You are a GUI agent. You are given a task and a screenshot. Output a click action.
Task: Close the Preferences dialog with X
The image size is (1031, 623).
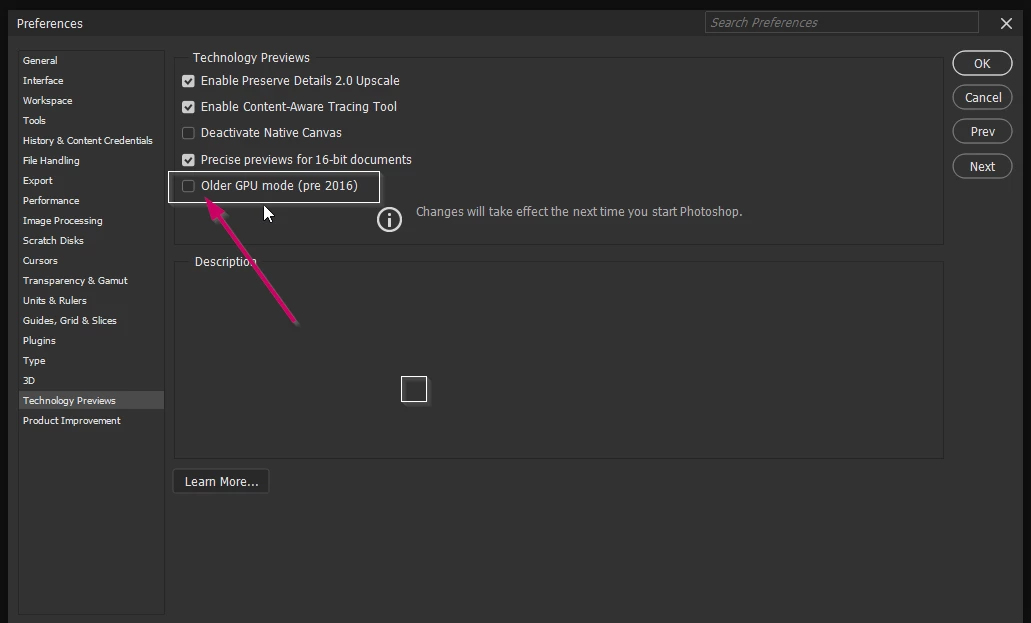[x=1006, y=24]
